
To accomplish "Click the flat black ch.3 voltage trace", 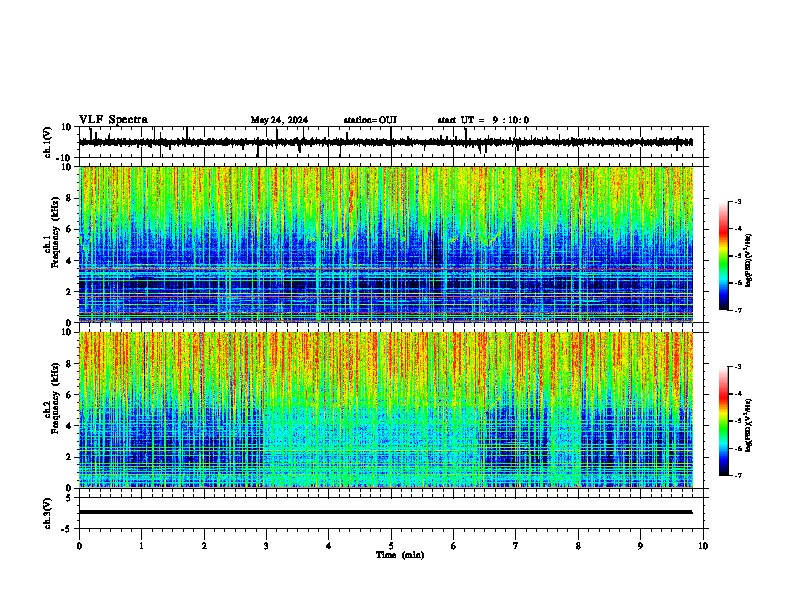I will (x=386, y=512).
